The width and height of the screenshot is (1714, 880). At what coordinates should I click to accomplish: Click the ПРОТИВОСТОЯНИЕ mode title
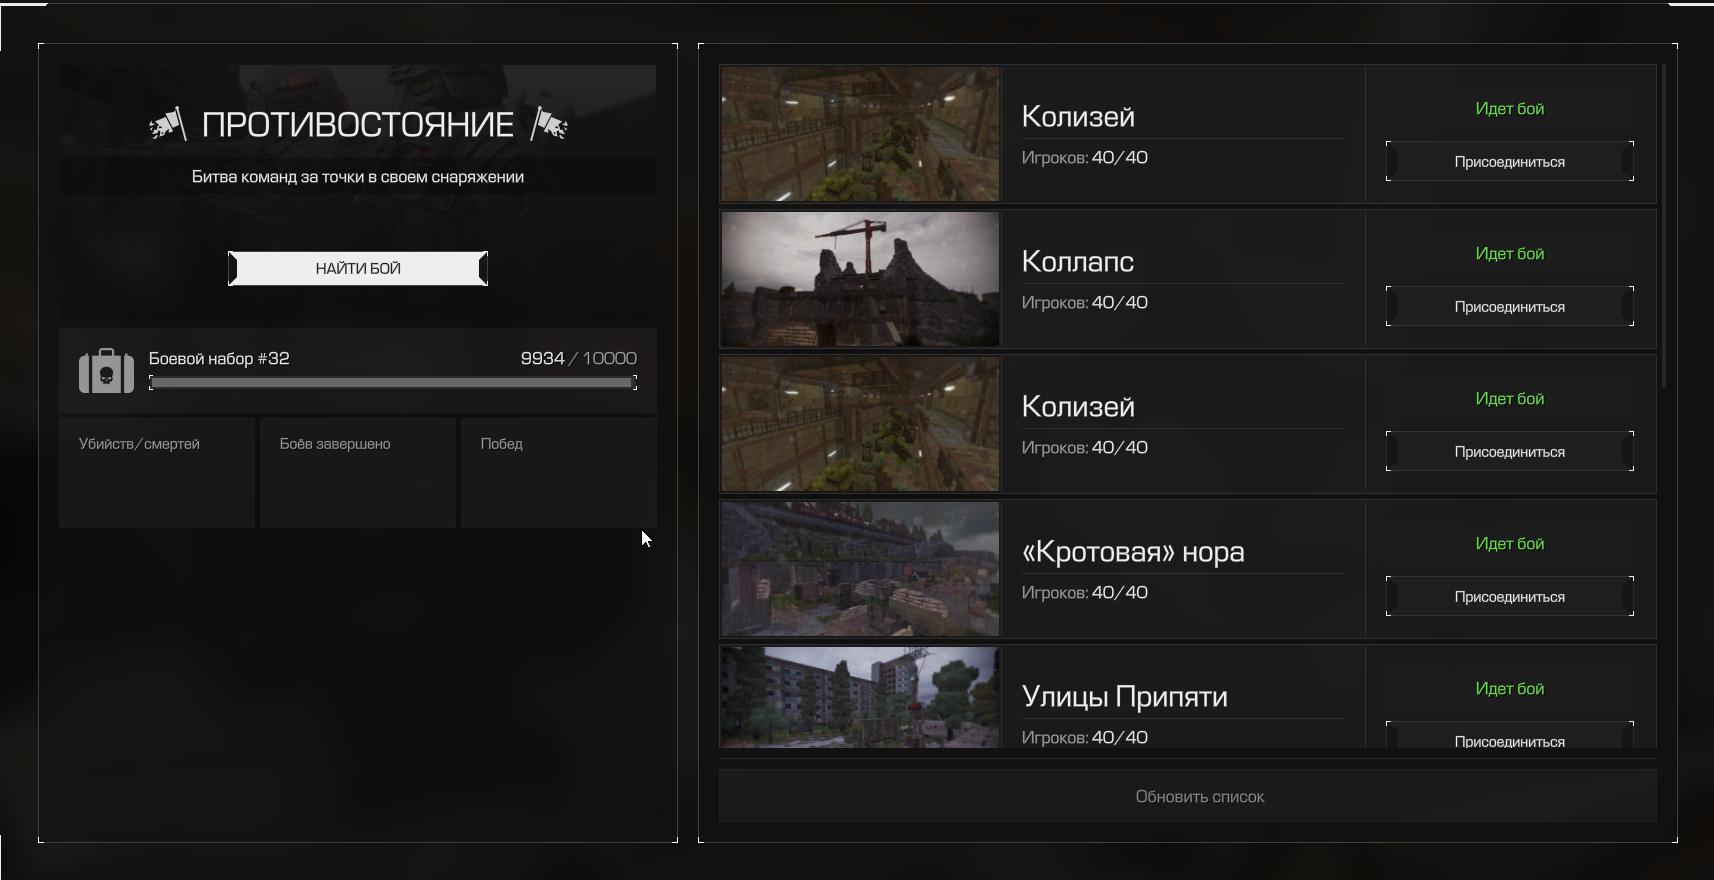358,124
